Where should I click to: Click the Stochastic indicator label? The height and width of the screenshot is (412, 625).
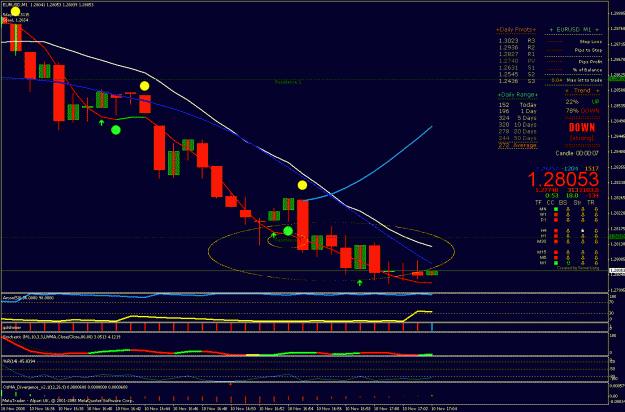tap(62, 337)
